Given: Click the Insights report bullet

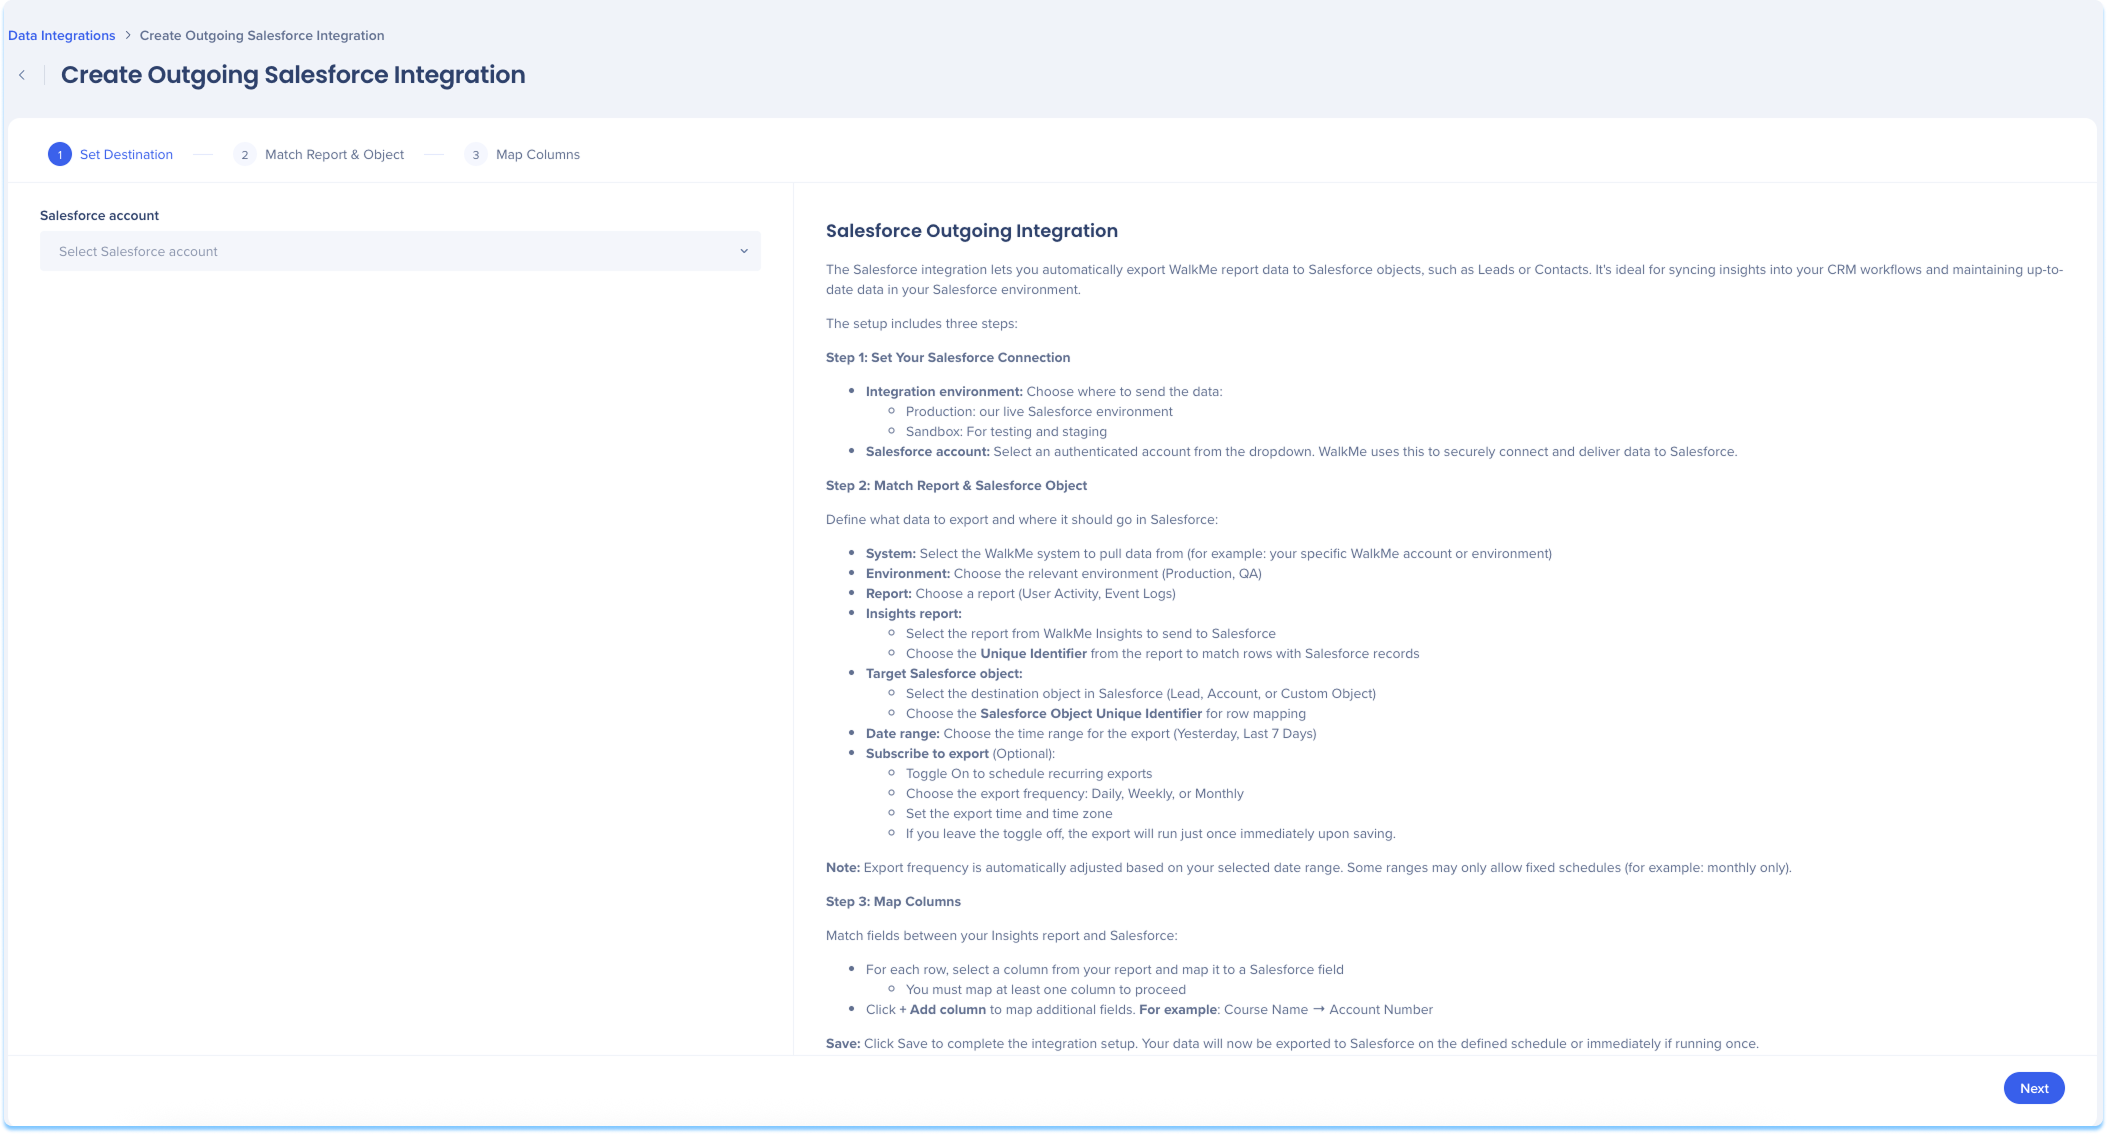Looking at the screenshot, I should [x=914, y=613].
